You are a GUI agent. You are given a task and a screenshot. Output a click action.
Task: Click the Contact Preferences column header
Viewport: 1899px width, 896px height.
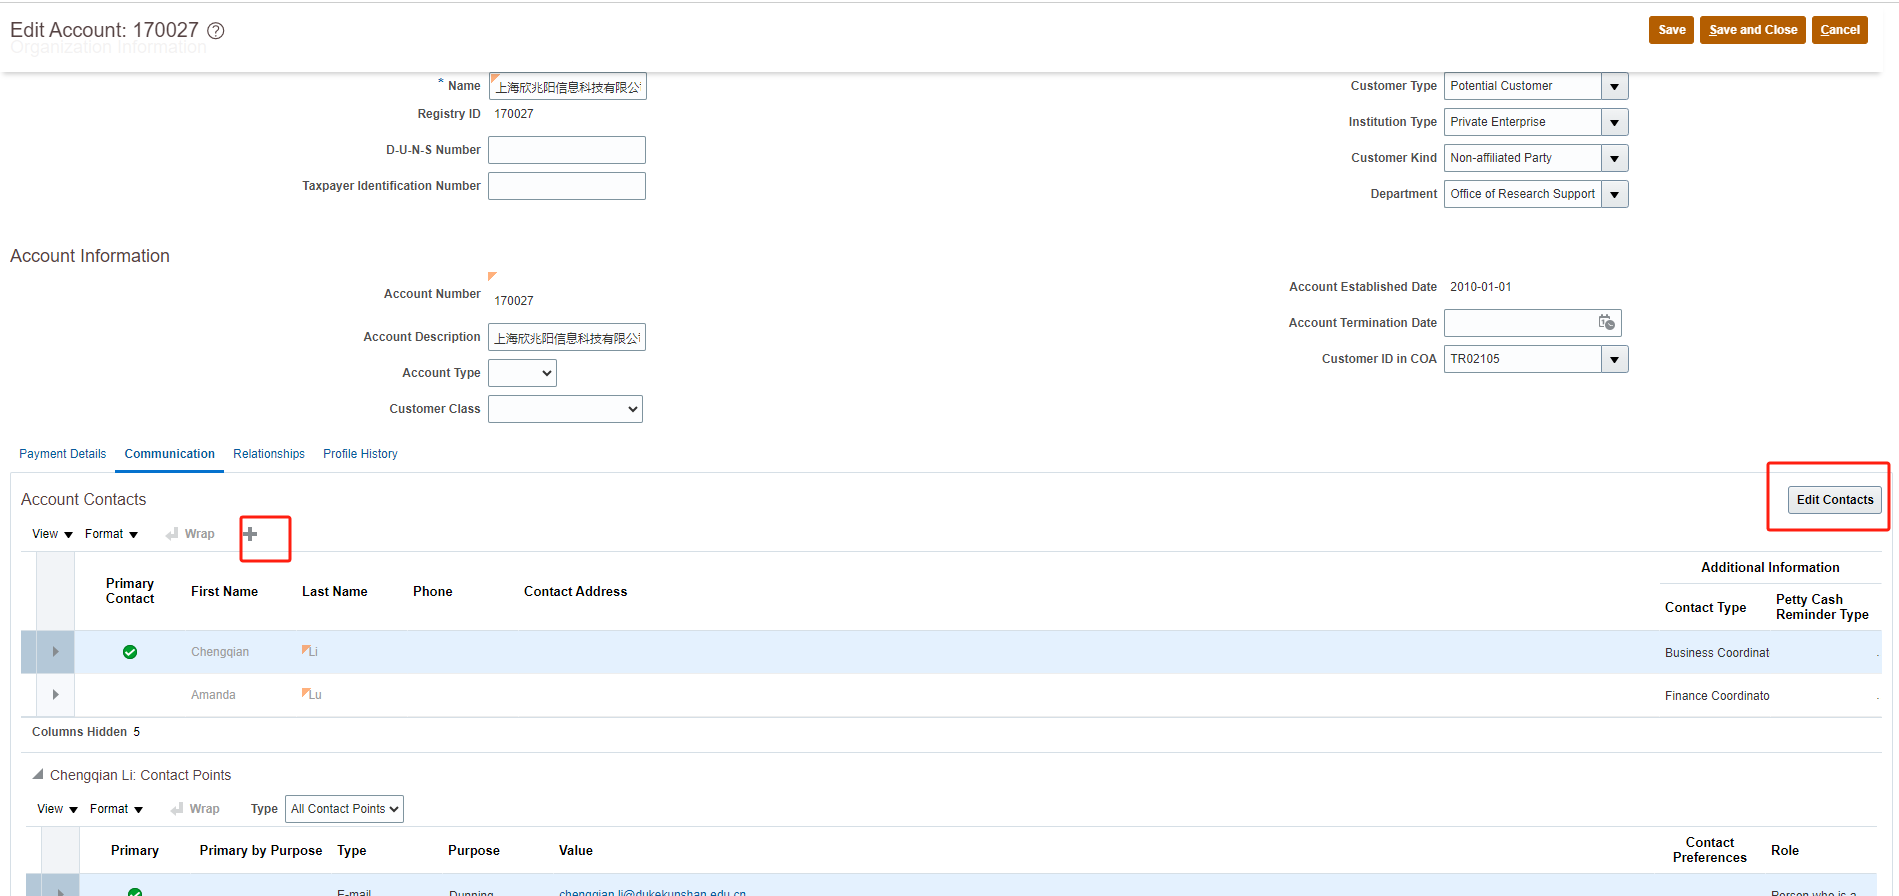tap(1710, 850)
